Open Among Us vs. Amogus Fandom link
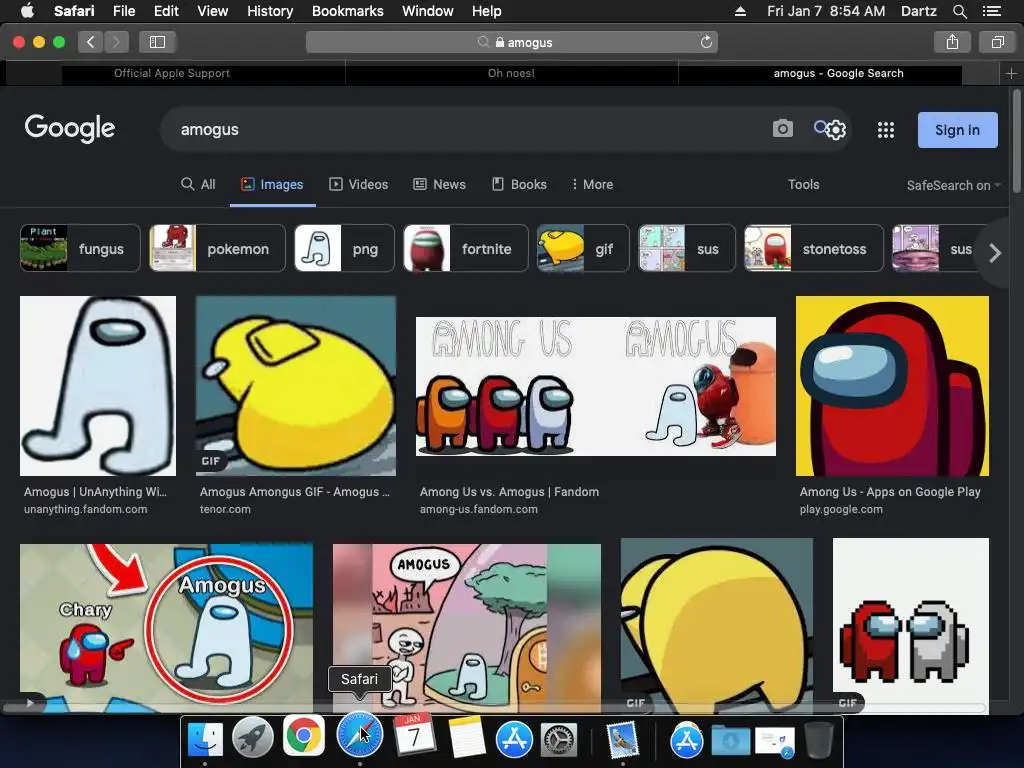1024x768 pixels. (x=509, y=492)
